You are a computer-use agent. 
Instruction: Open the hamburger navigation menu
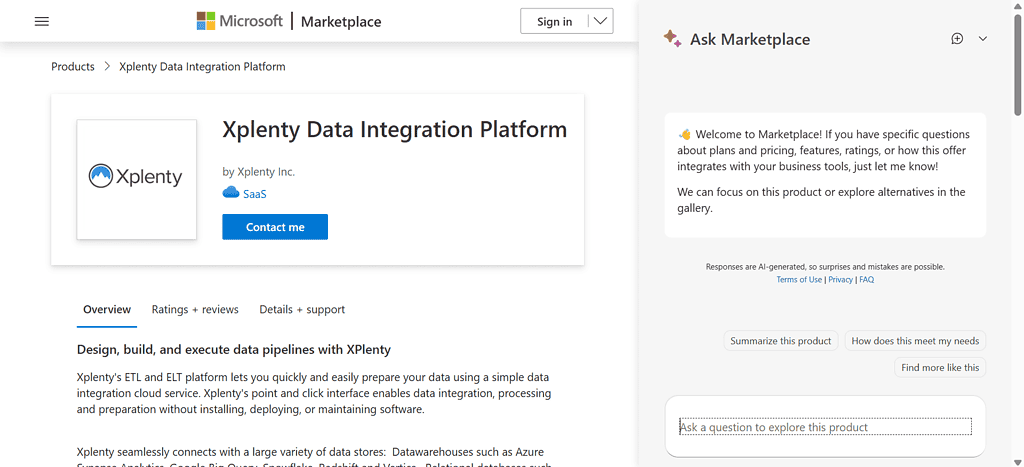pyautogui.click(x=42, y=22)
